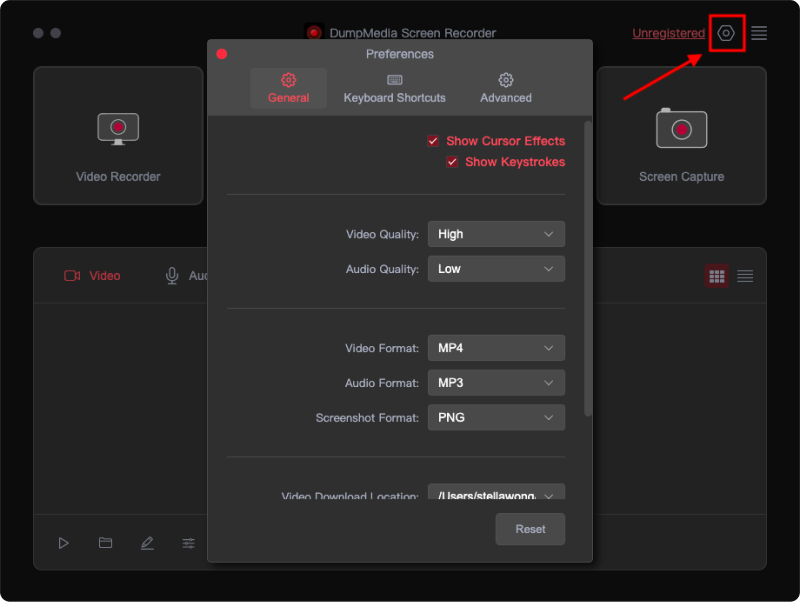This screenshot has width=800, height=602.
Task: Switch to list view of recordings
Action: tap(745, 276)
